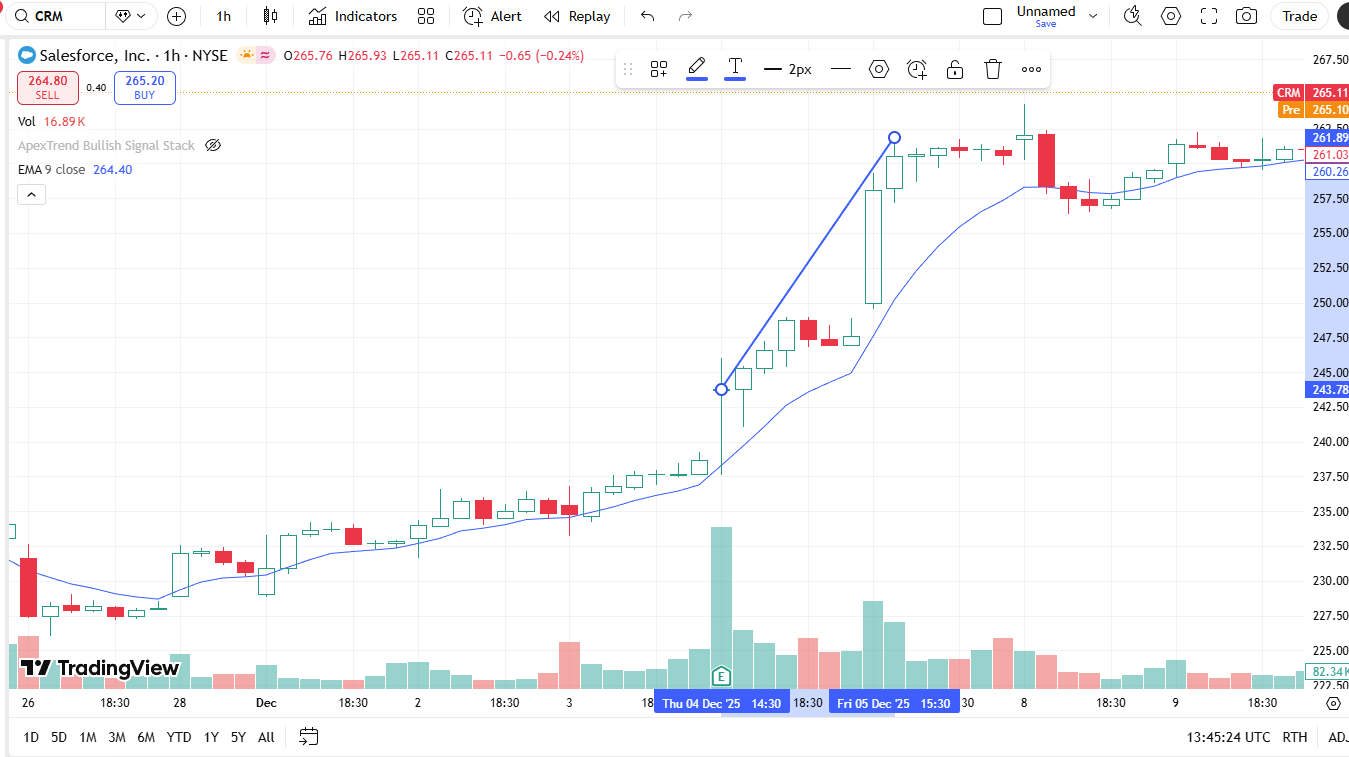Expand the Unnamed layout dropdown arrow

[1093, 16]
